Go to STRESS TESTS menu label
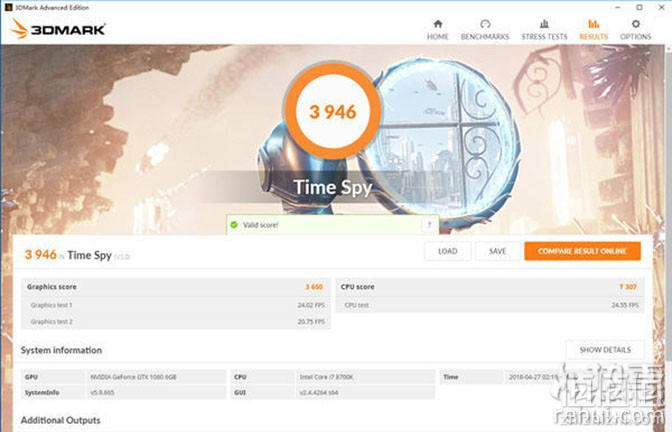 [544, 37]
